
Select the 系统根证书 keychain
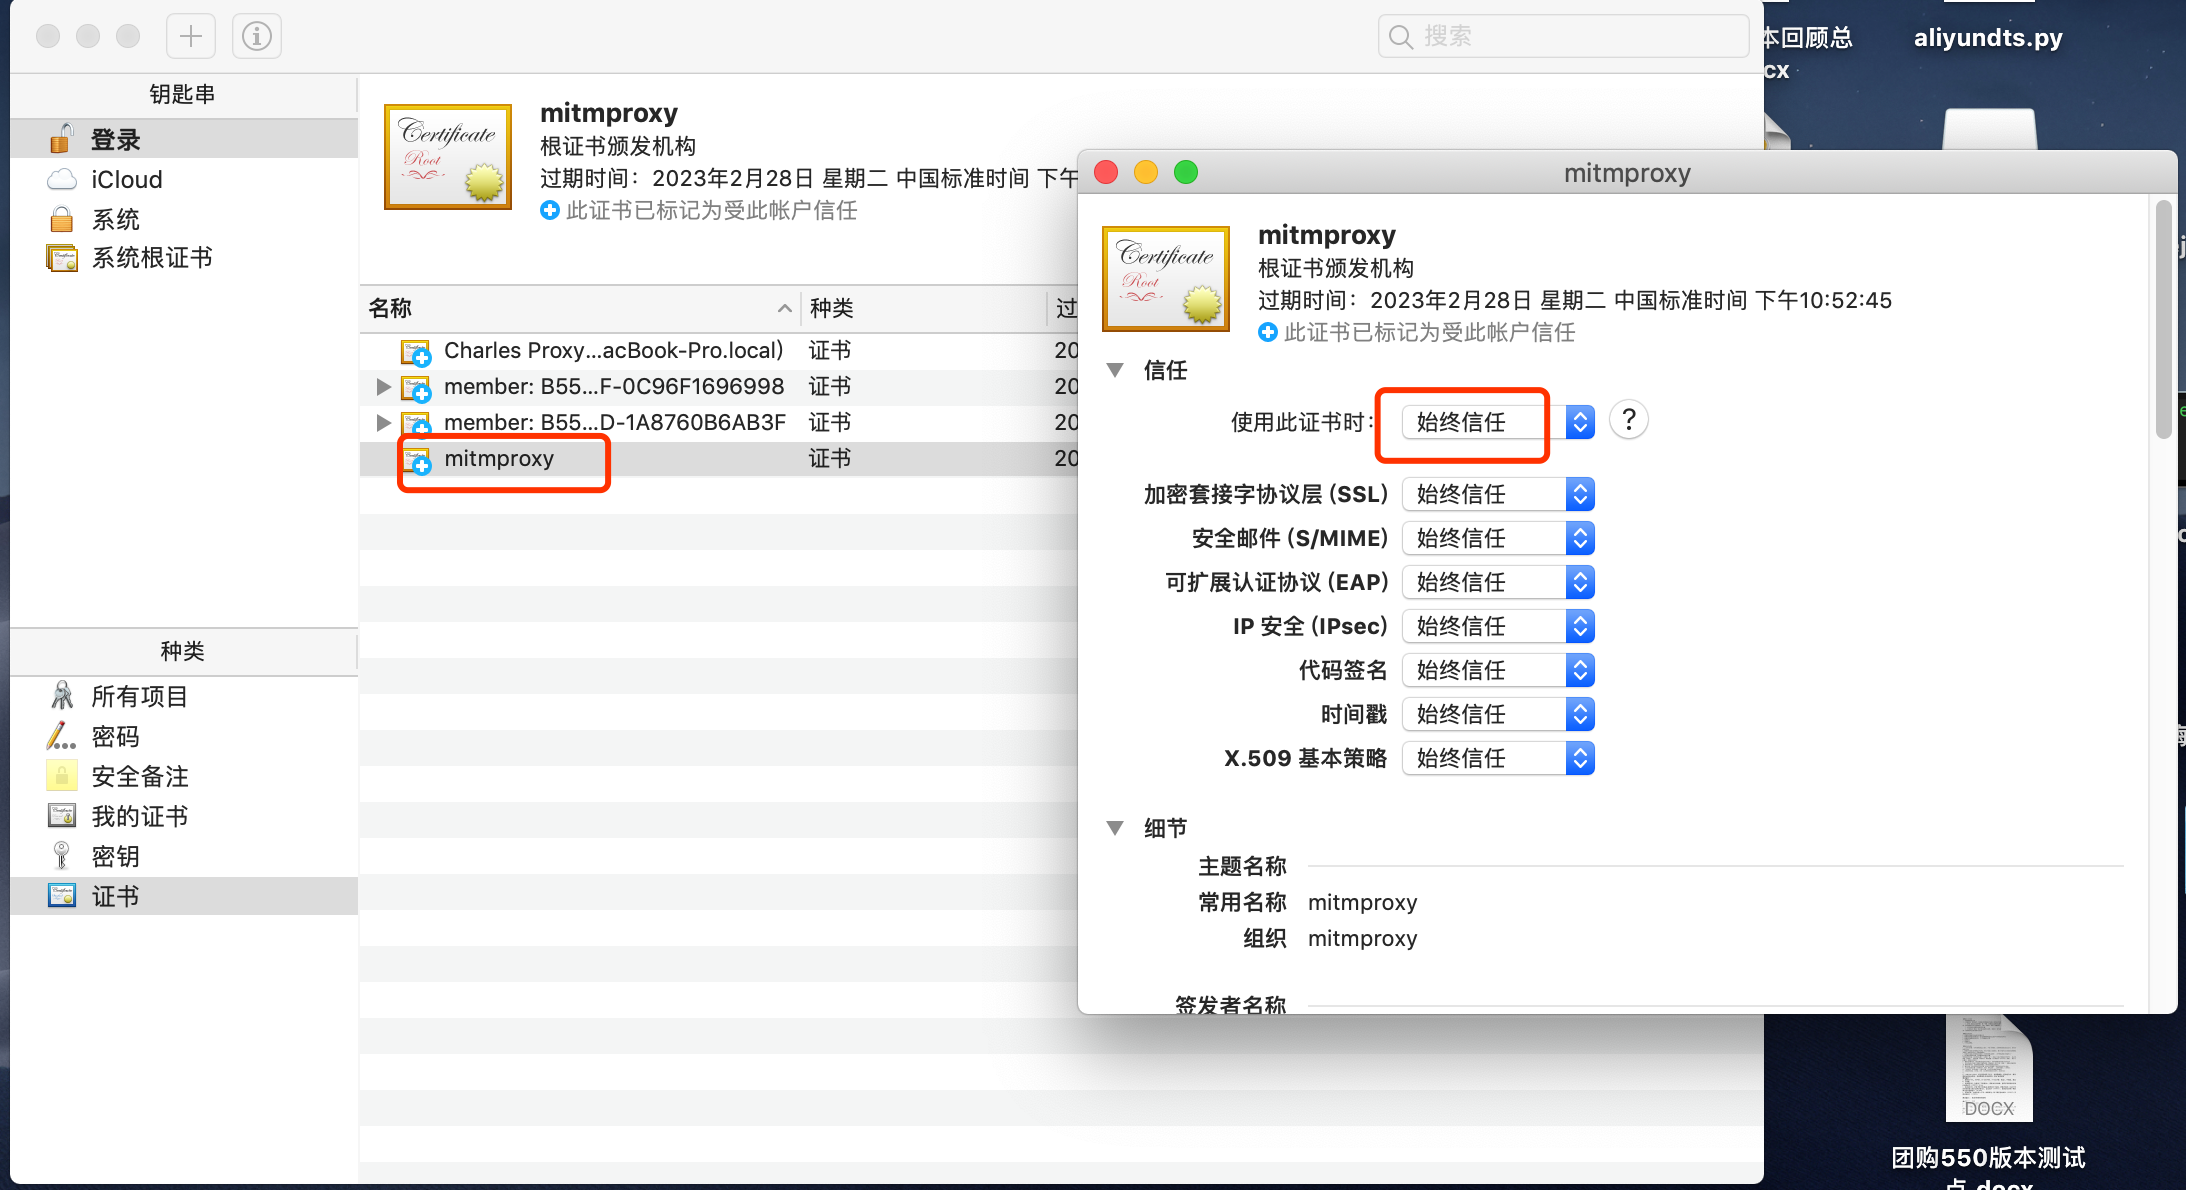(x=184, y=258)
